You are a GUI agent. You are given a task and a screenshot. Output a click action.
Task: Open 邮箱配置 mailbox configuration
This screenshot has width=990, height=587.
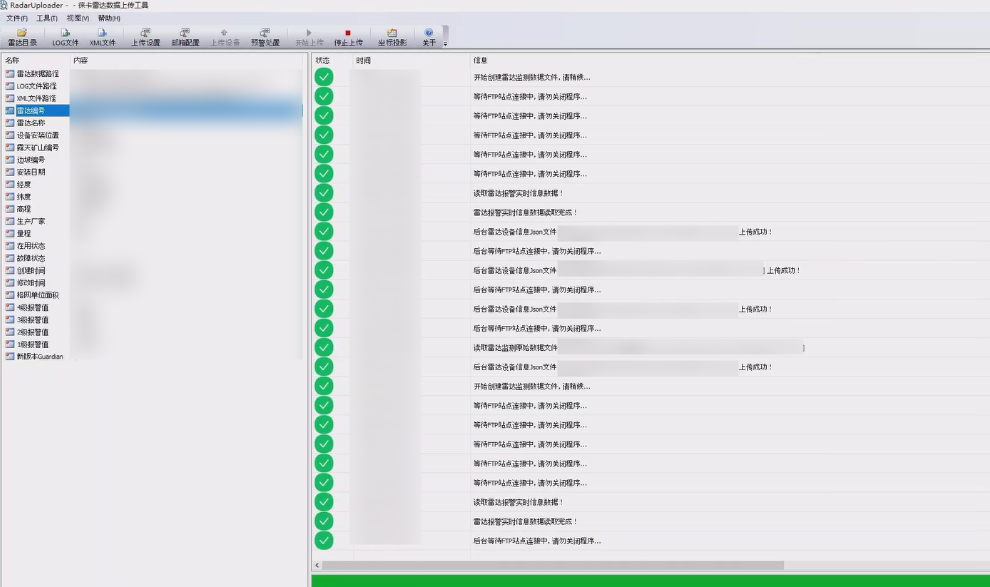[x=185, y=38]
